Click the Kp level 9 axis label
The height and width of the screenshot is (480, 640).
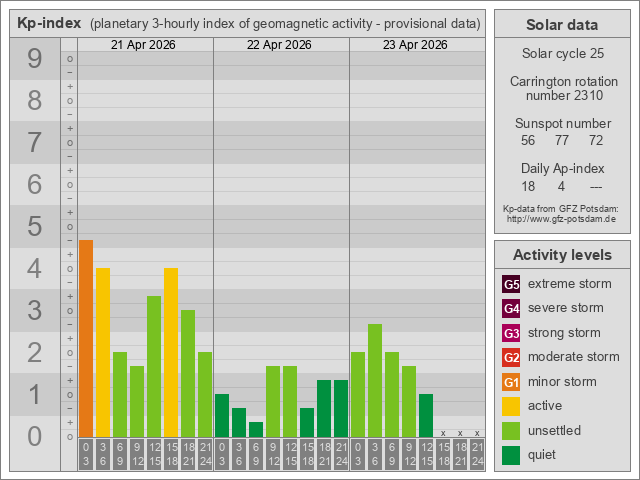pos(35,60)
